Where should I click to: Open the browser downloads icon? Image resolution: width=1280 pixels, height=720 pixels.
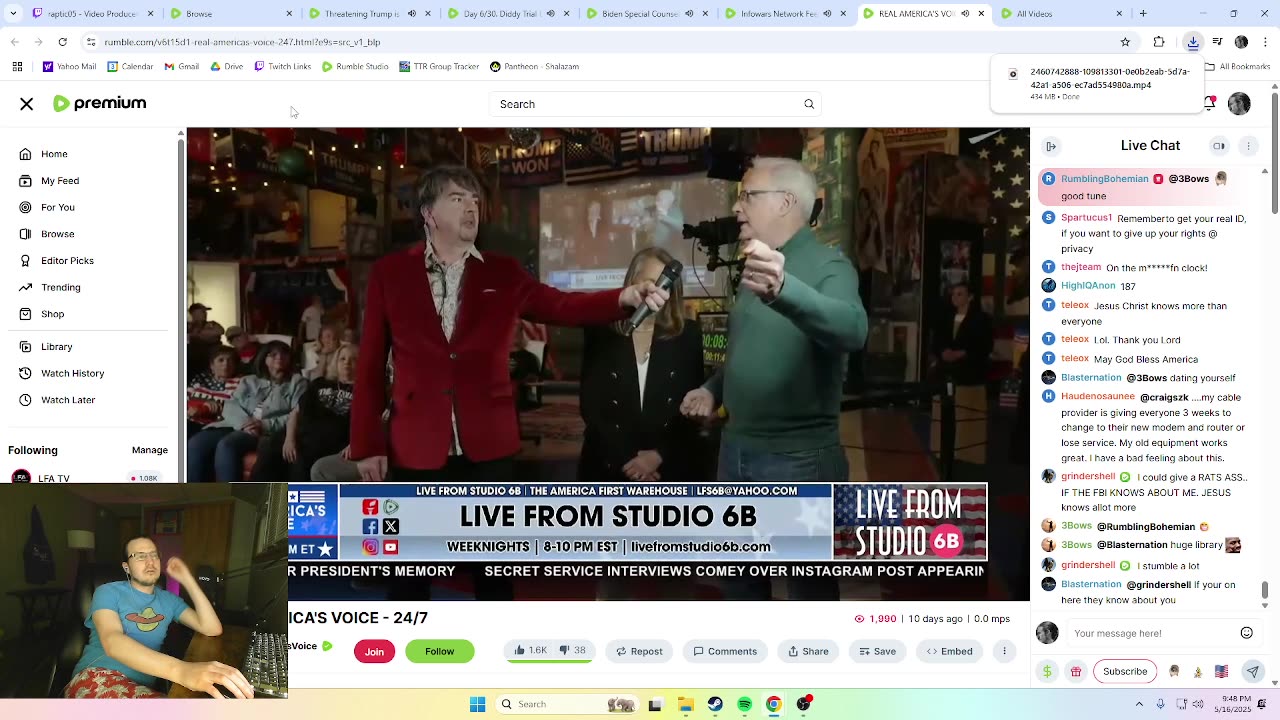click(x=1193, y=42)
